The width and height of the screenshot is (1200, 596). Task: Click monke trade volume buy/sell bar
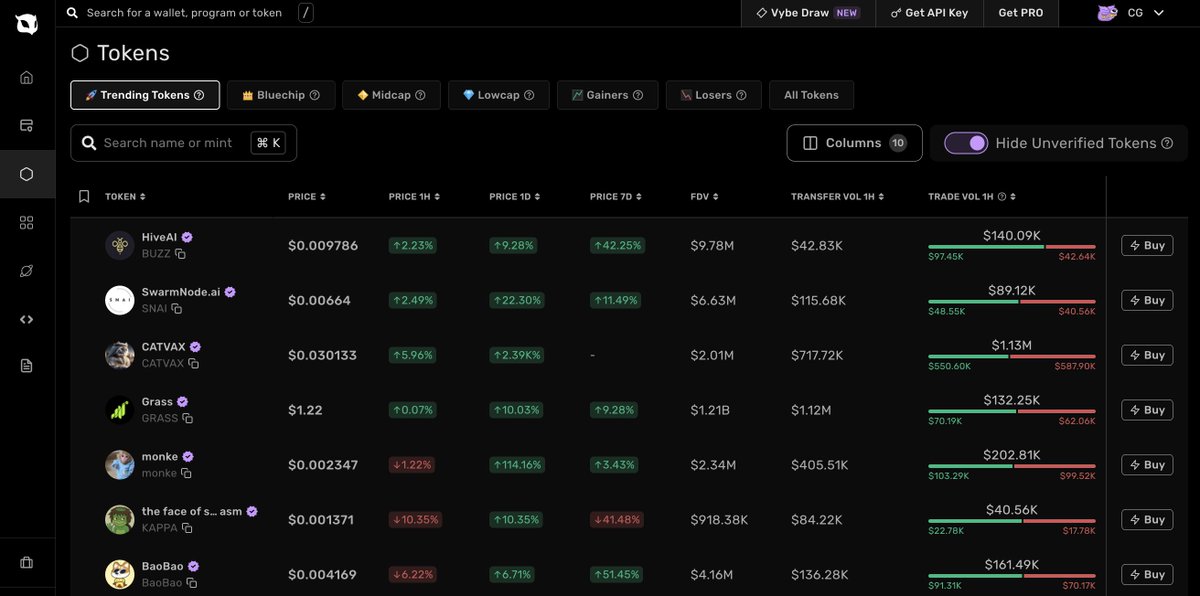coord(1012,466)
